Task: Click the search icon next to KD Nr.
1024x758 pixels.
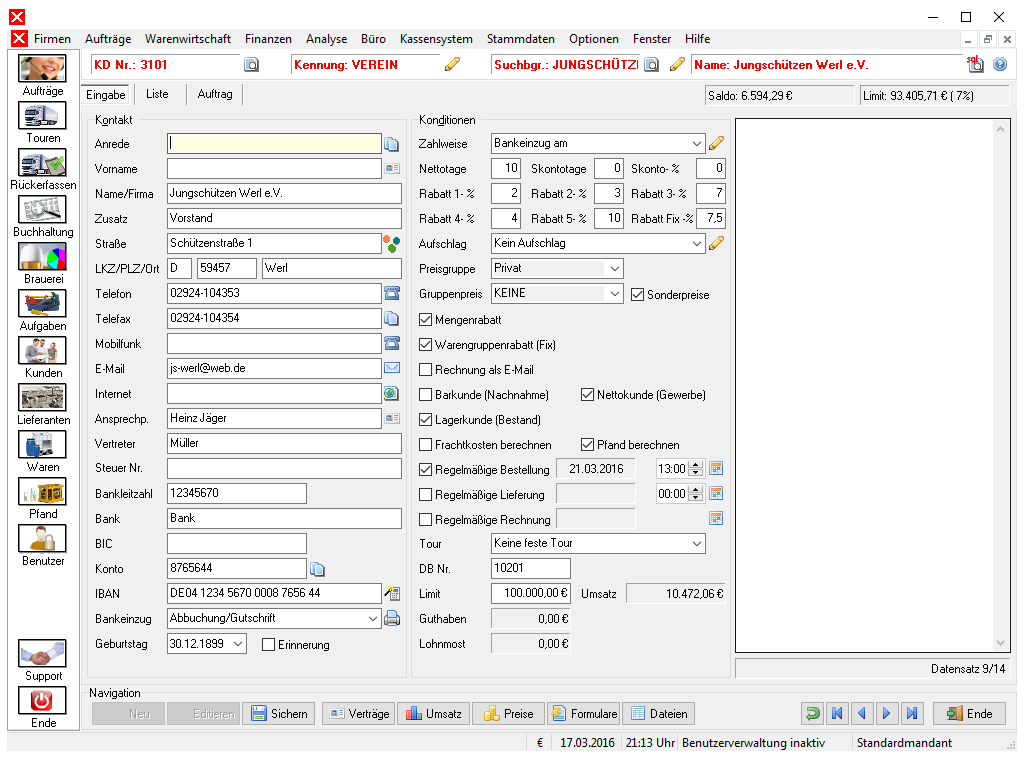Action: click(251, 65)
